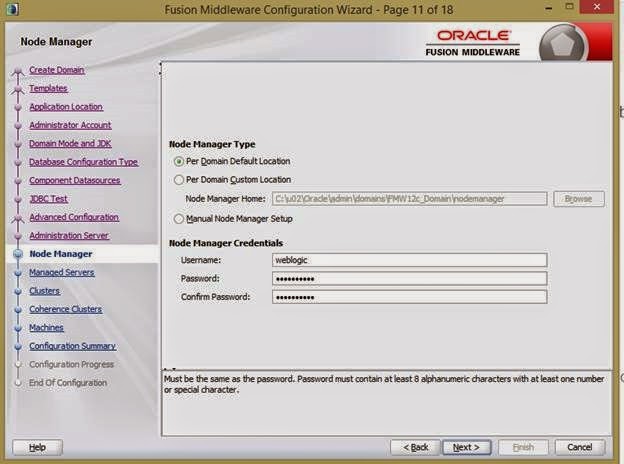Click the Administration Server step bullet icon
The width and height of the screenshot is (624, 464).
click(18, 236)
